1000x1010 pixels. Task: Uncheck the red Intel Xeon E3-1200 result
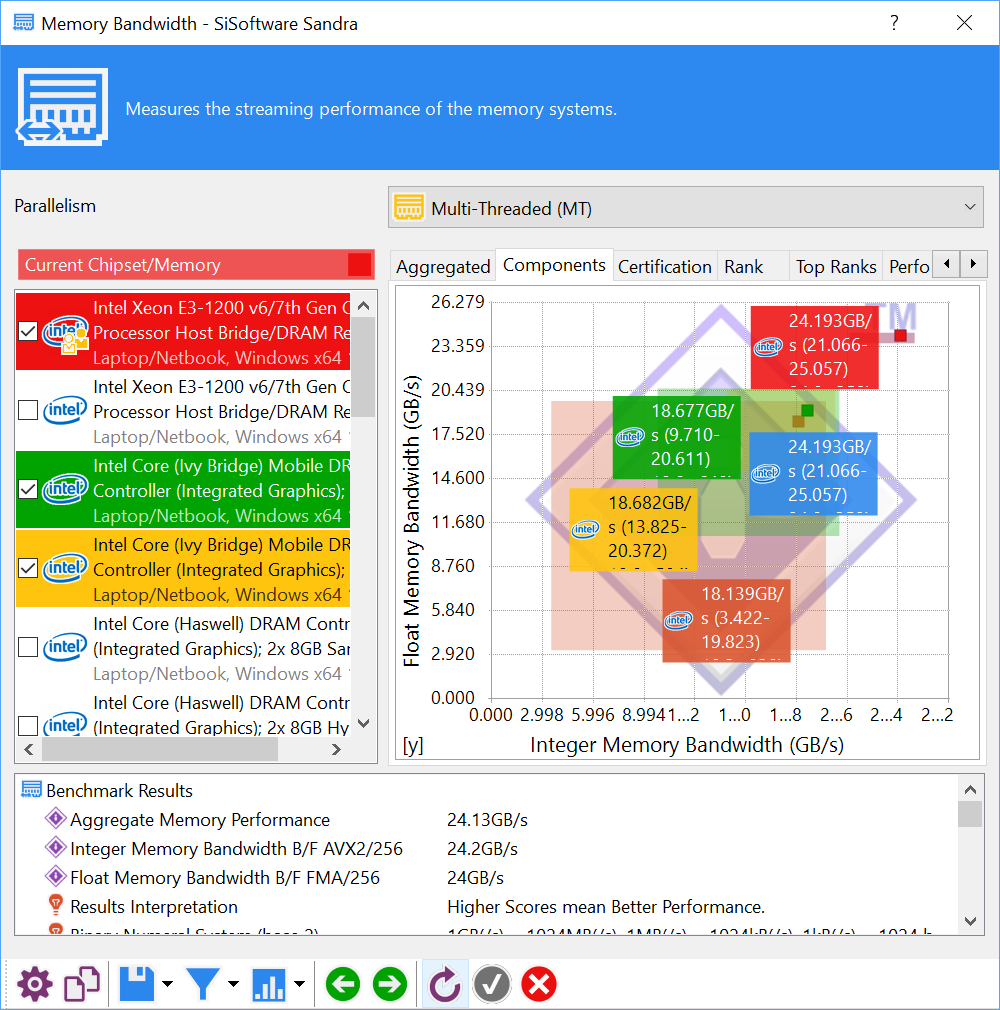pyautogui.click(x=28, y=331)
